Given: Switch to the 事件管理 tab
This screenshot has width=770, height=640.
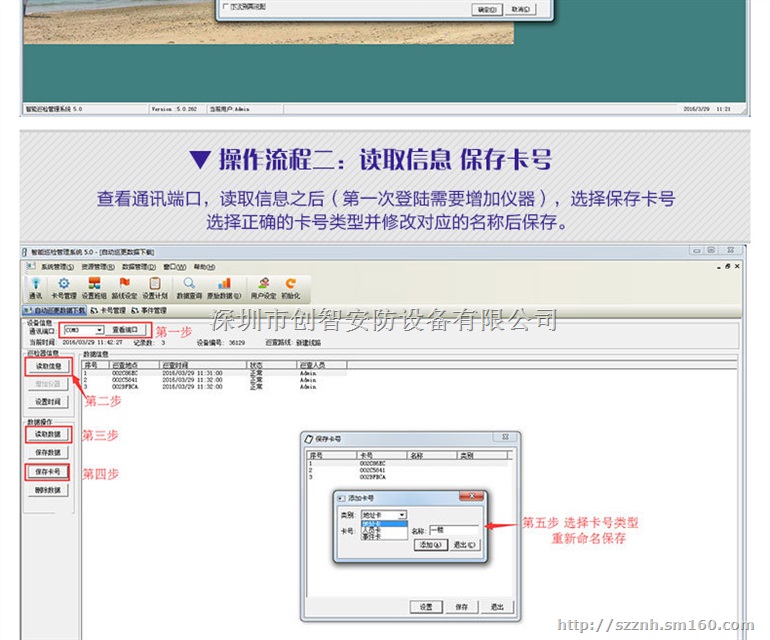Looking at the screenshot, I should point(149,310).
